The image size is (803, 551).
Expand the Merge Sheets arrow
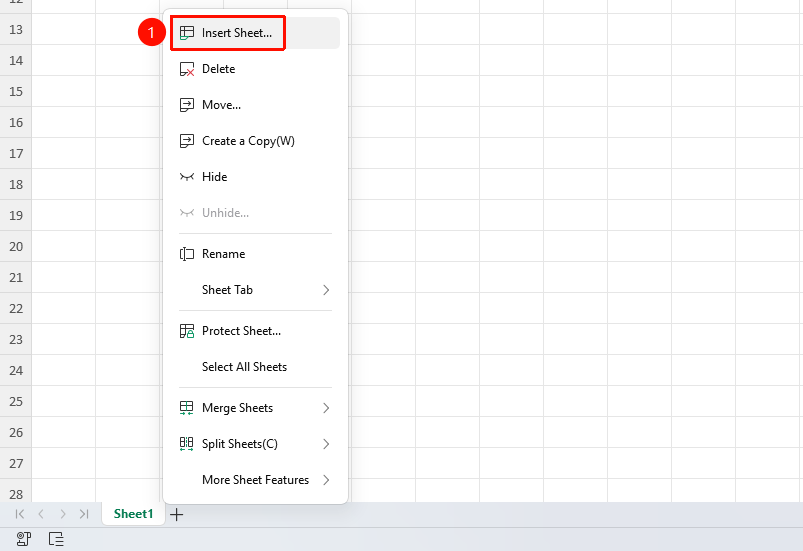tap(326, 408)
